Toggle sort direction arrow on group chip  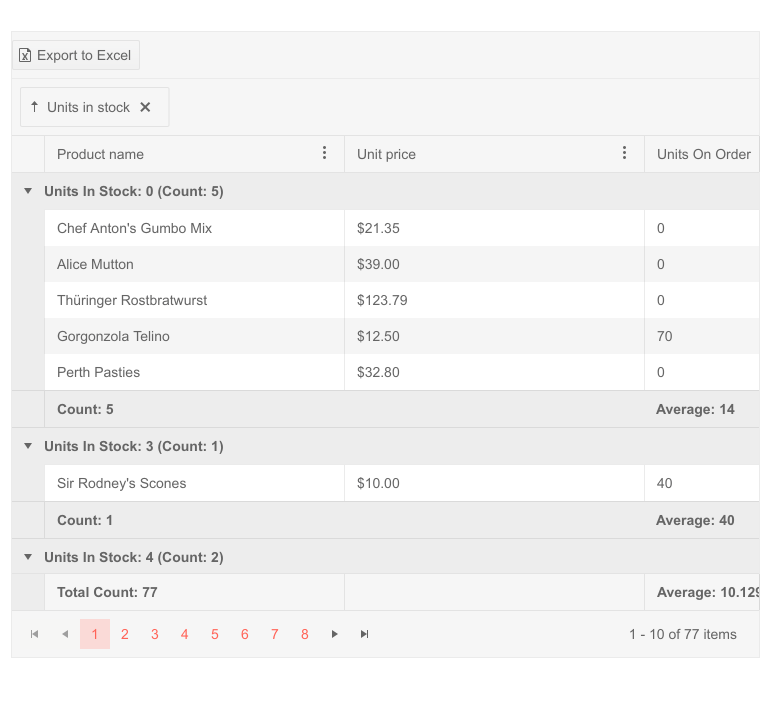34,107
